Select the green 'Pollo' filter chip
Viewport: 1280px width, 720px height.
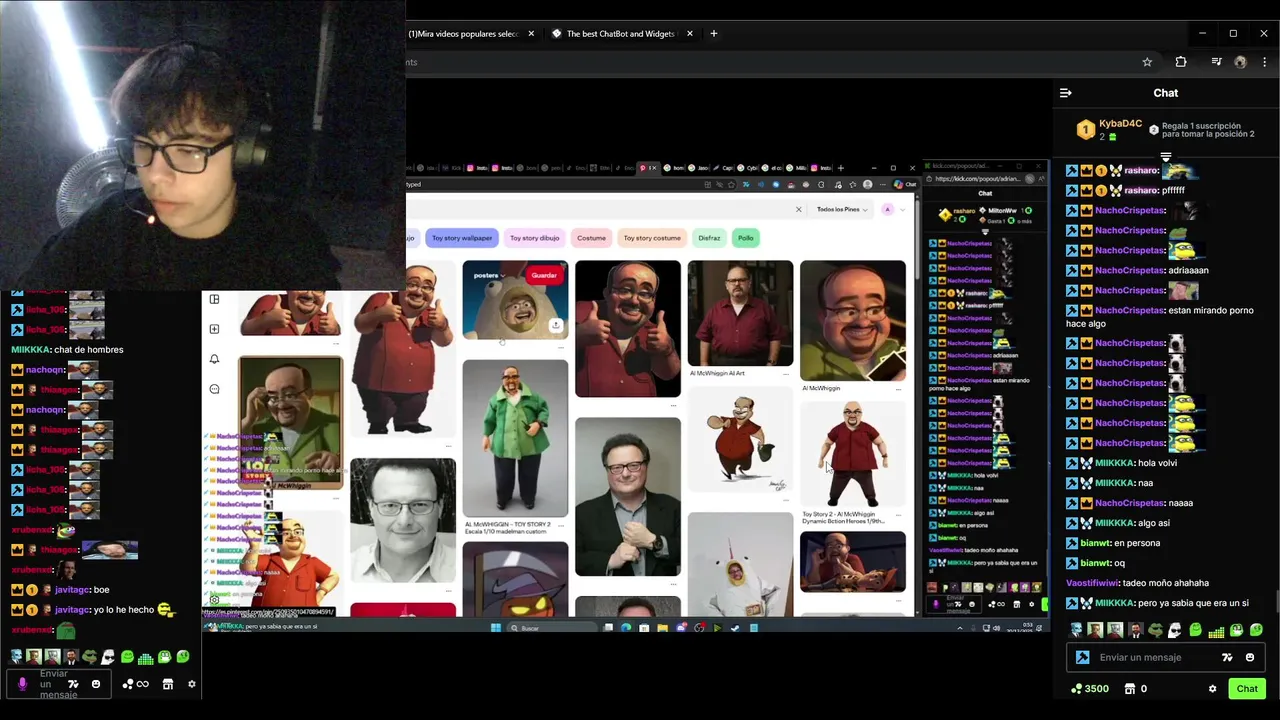click(x=746, y=238)
